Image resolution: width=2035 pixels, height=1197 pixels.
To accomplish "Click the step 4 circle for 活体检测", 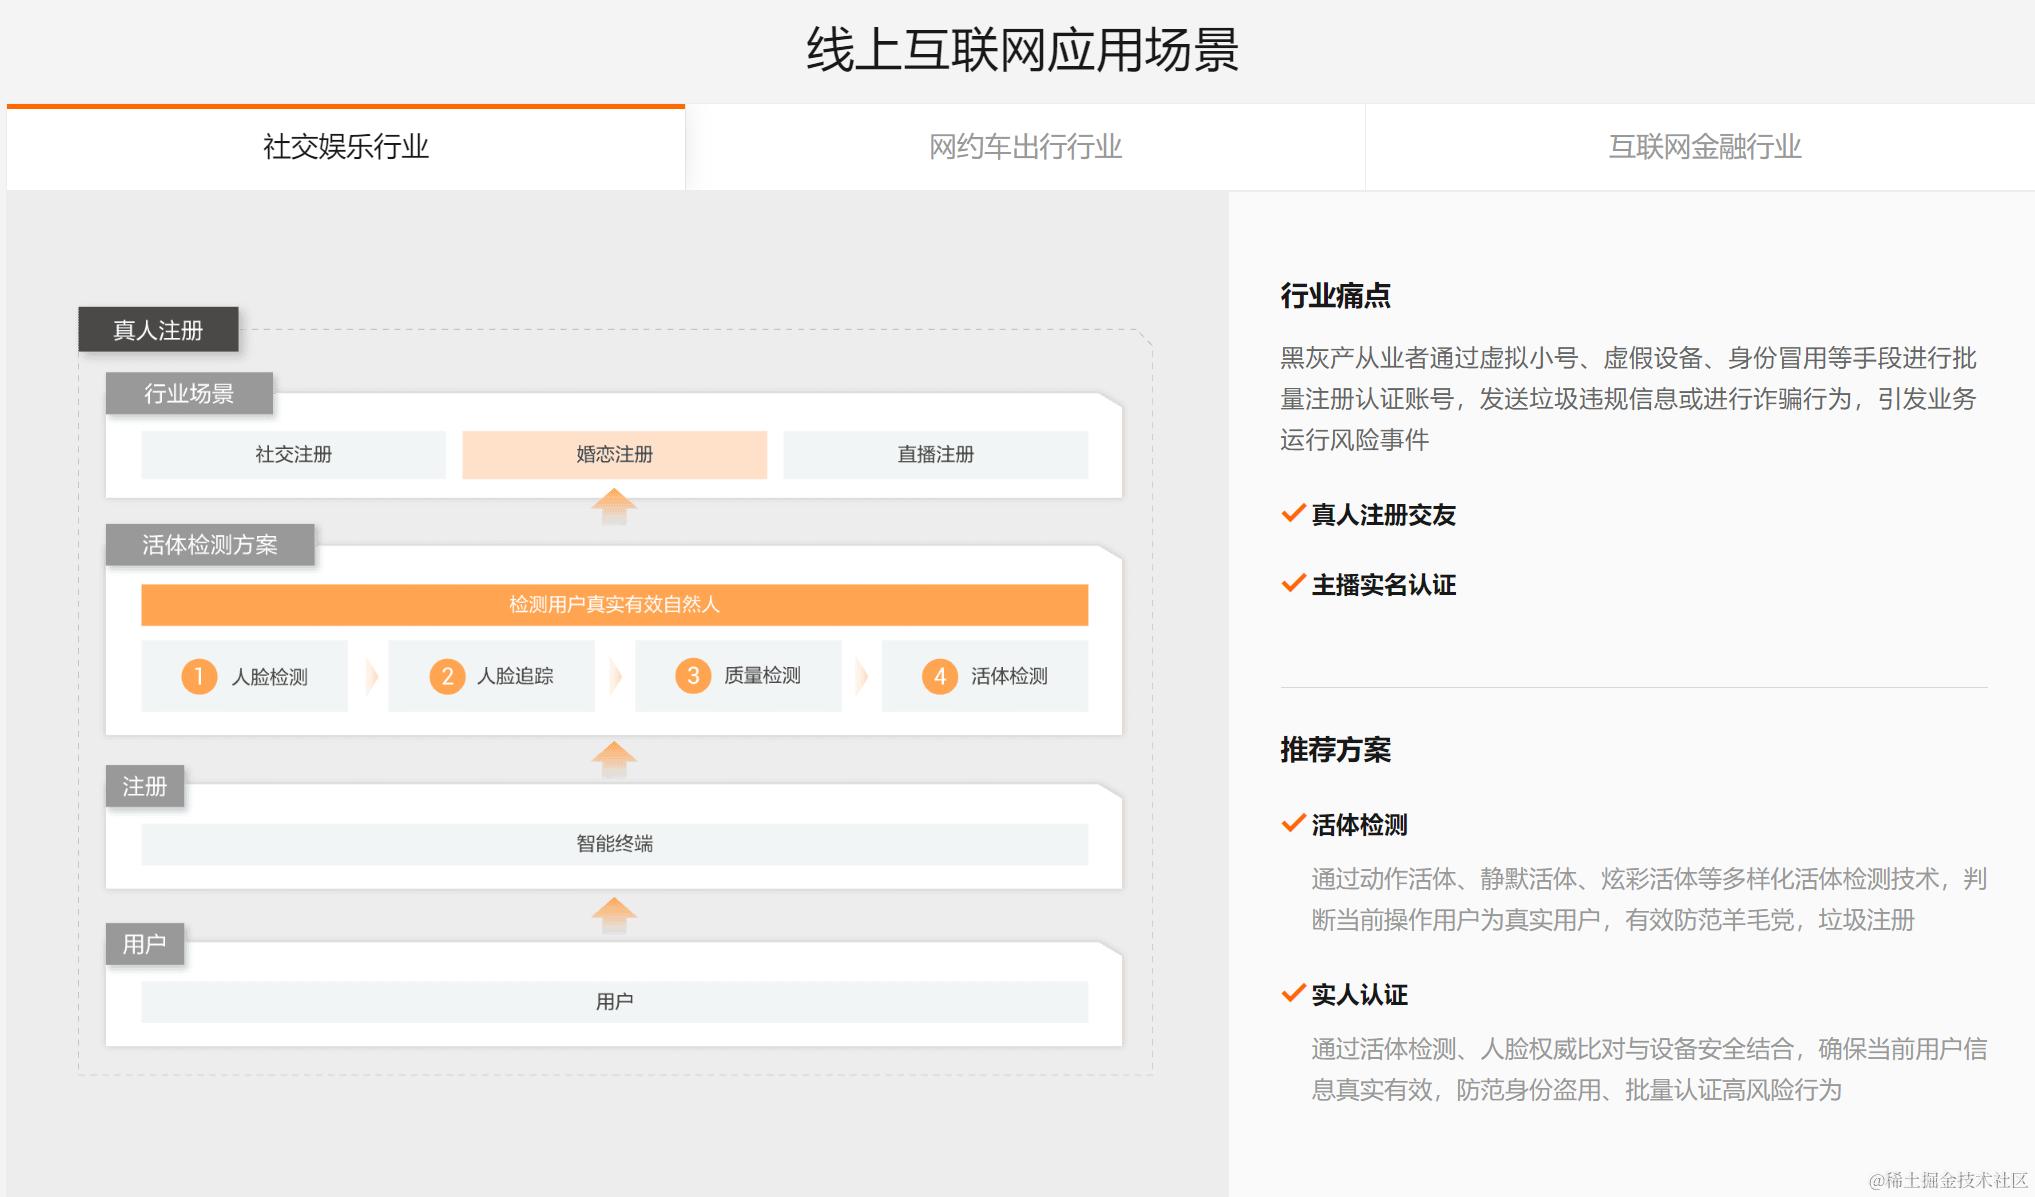I will [940, 676].
